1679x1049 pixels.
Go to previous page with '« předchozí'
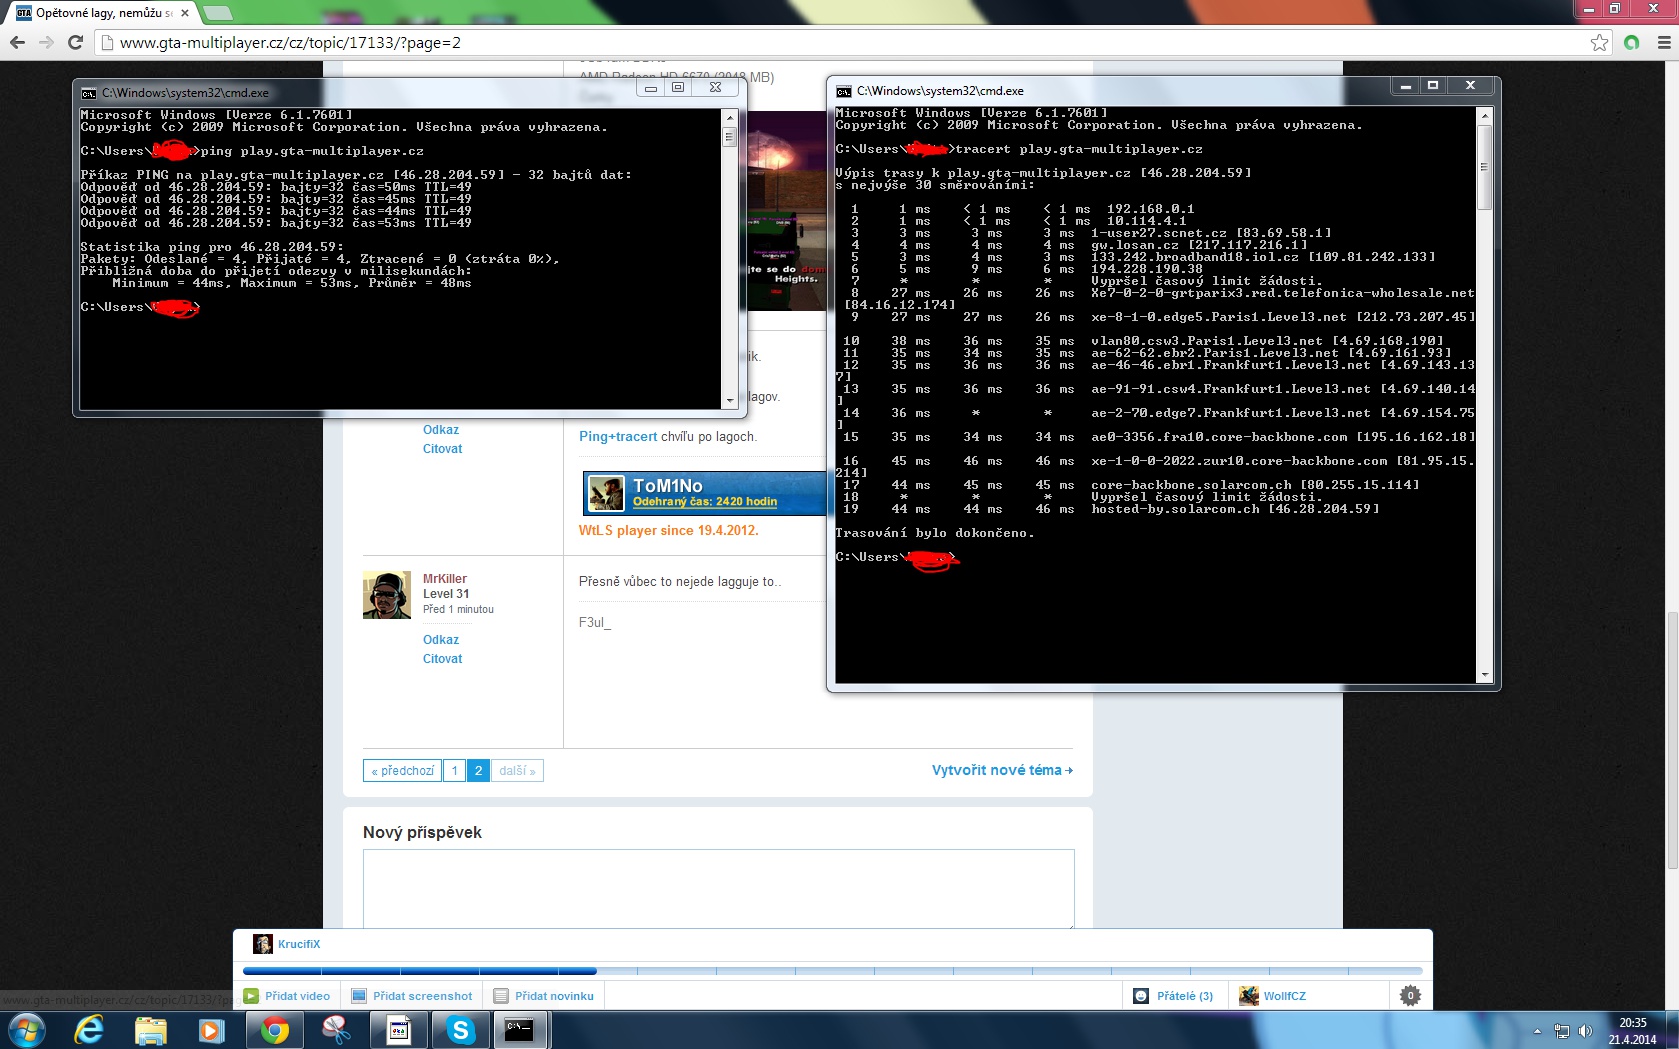pos(402,771)
